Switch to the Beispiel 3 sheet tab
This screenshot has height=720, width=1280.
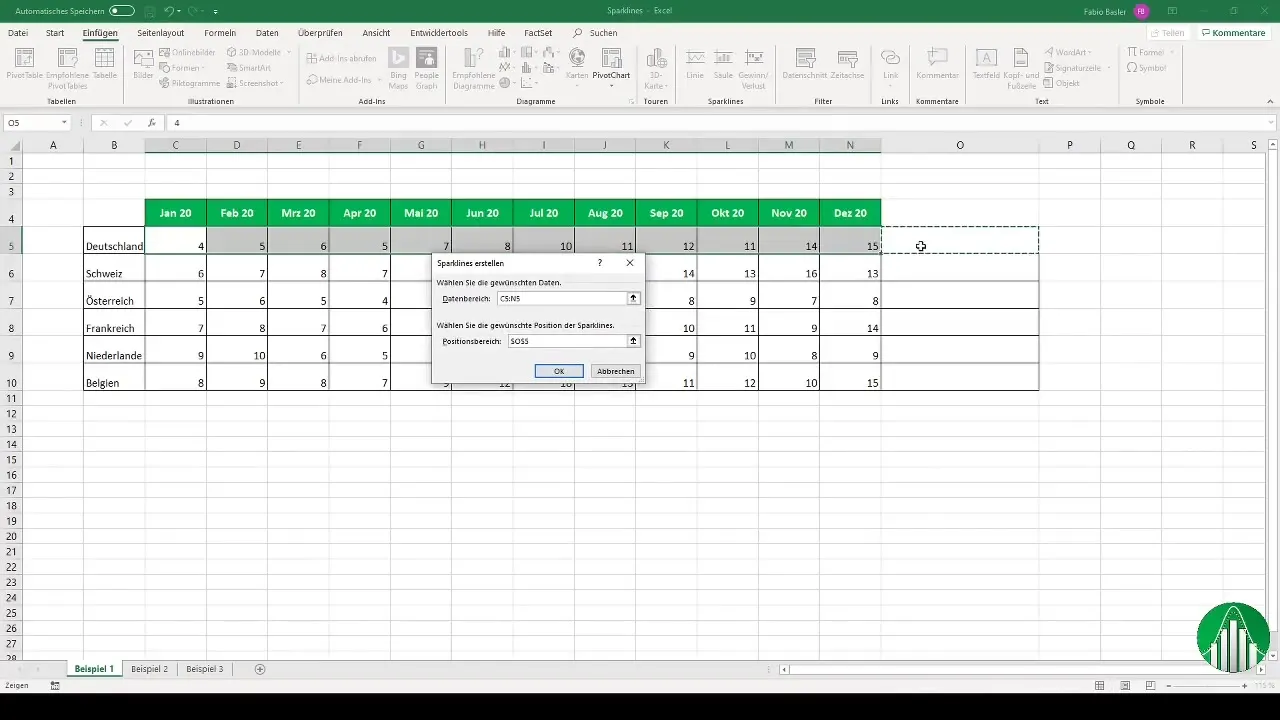tap(205, 668)
